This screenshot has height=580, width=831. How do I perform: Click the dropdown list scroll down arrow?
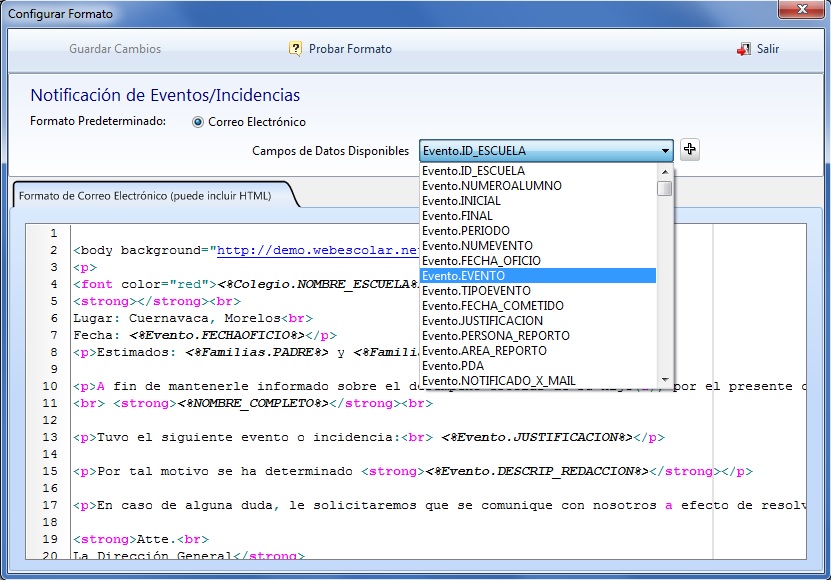tap(665, 380)
